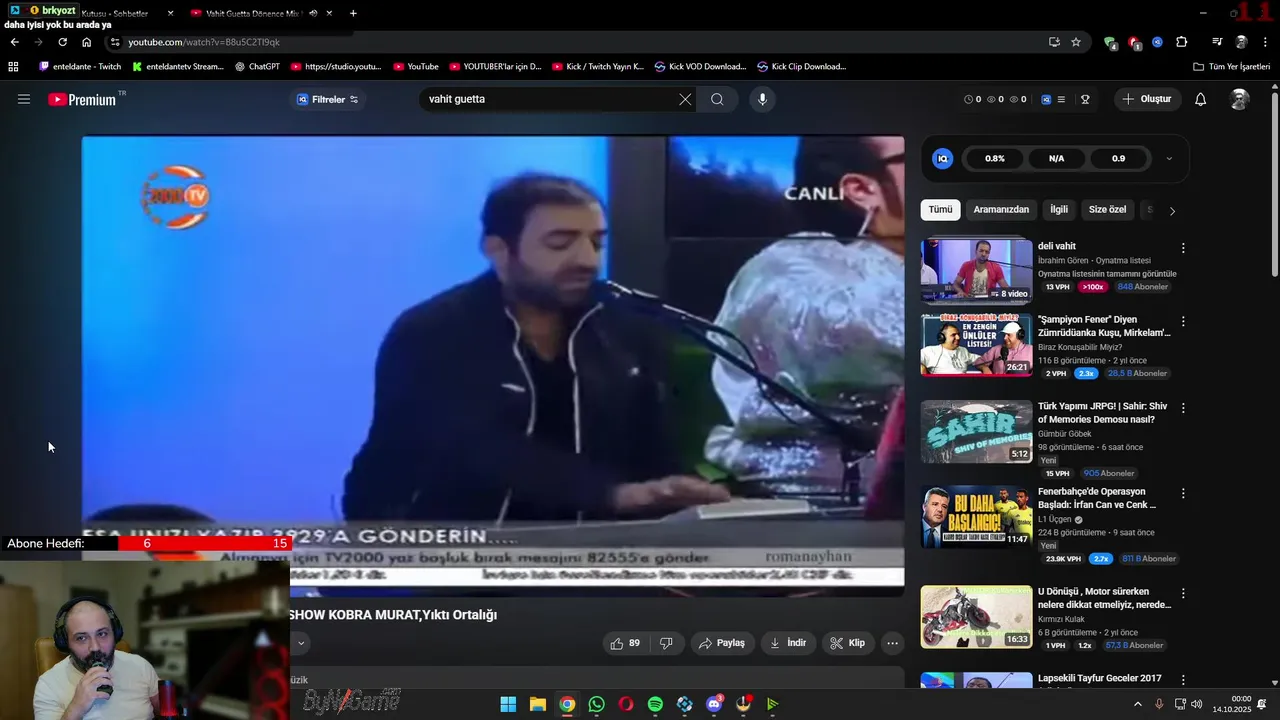This screenshot has width=1280, height=720.
Task: Open Filtreler filter options
Action: pyautogui.click(x=327, y=99)
